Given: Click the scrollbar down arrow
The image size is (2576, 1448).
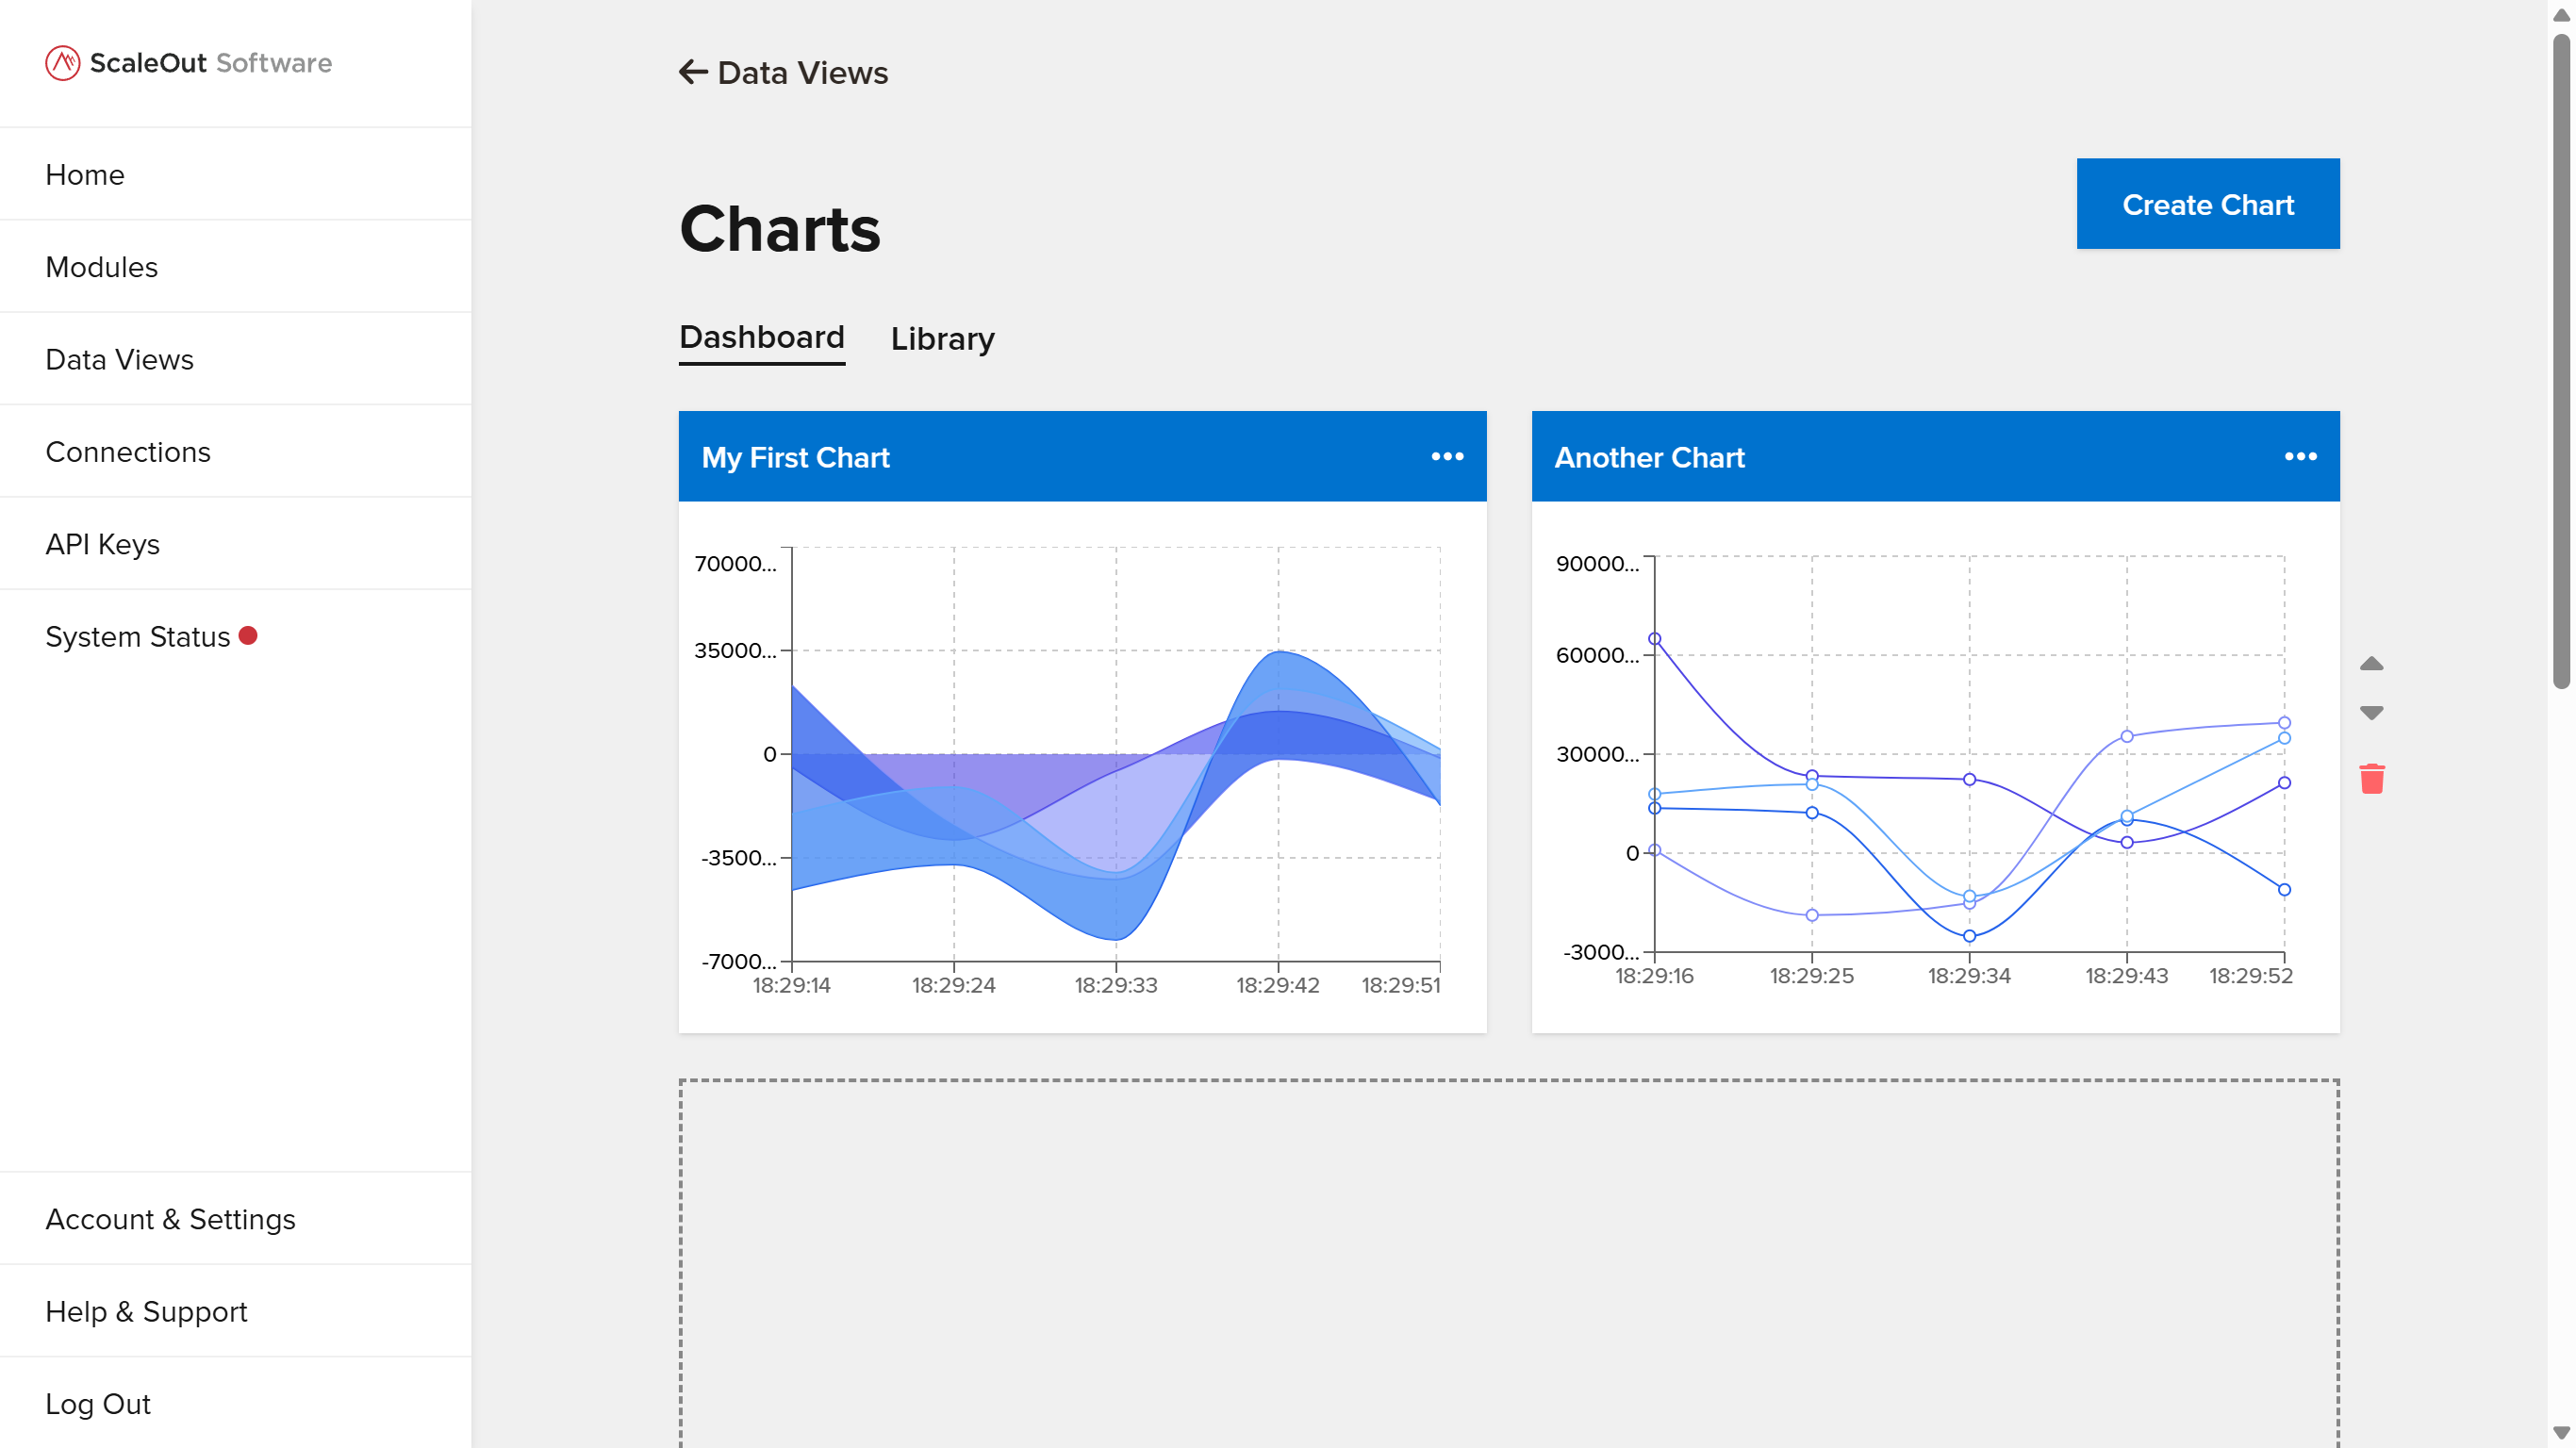Looking at the screenshot, I should (2560, 1433).
